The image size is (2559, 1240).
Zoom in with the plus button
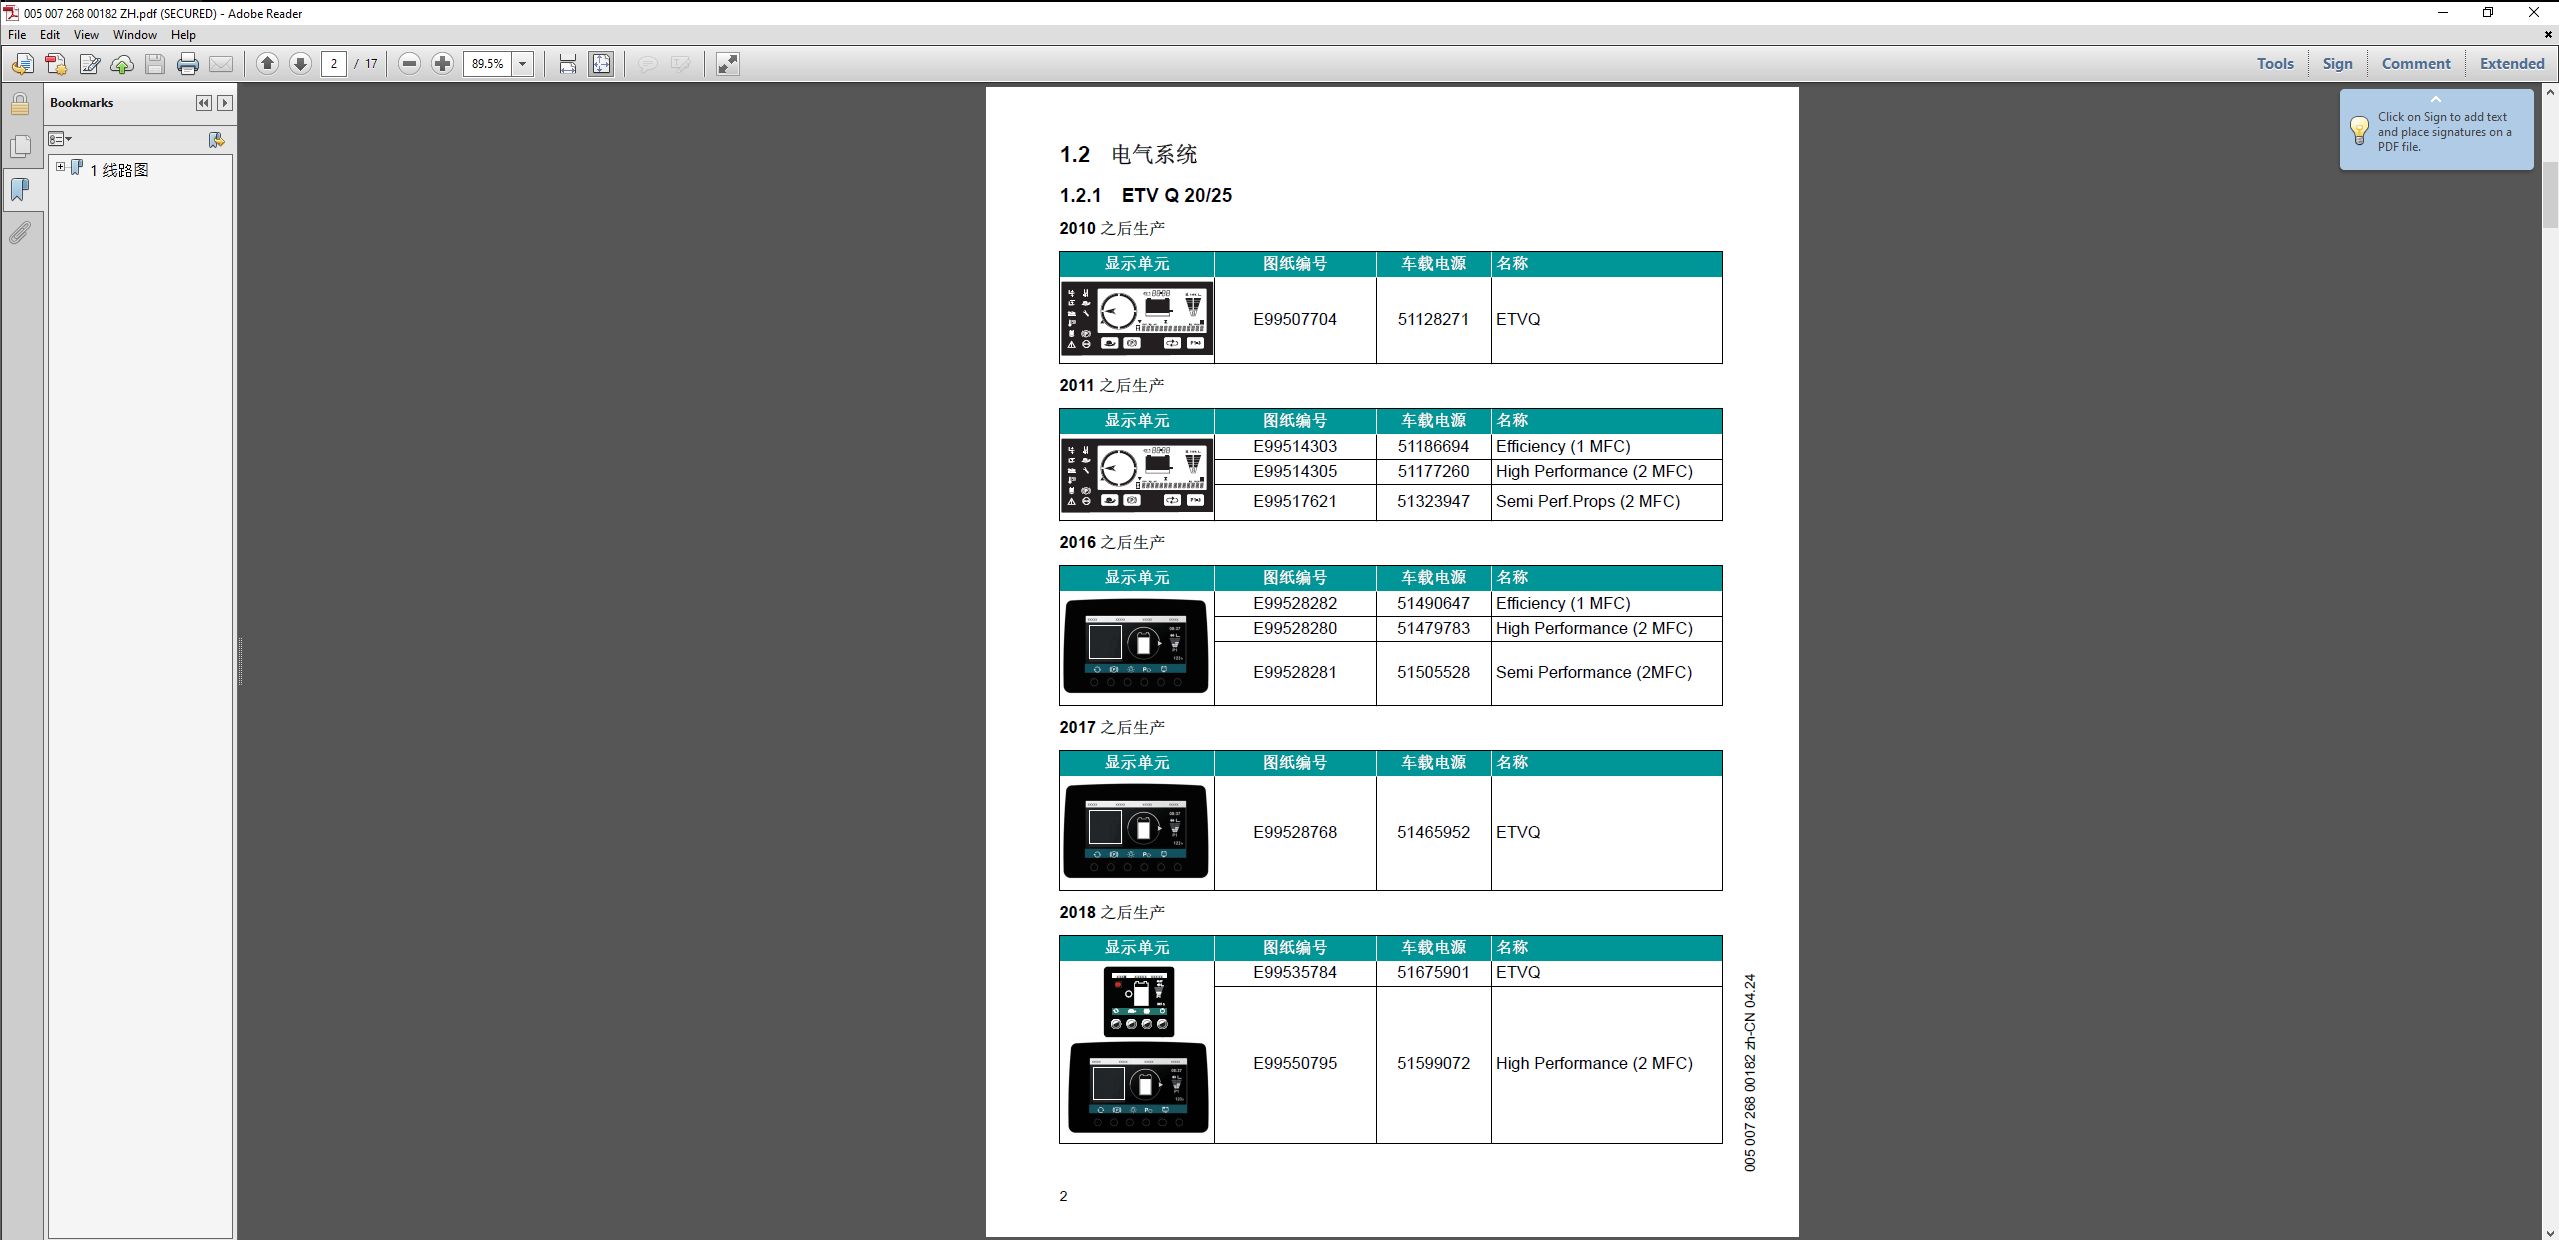pos(442,64)
